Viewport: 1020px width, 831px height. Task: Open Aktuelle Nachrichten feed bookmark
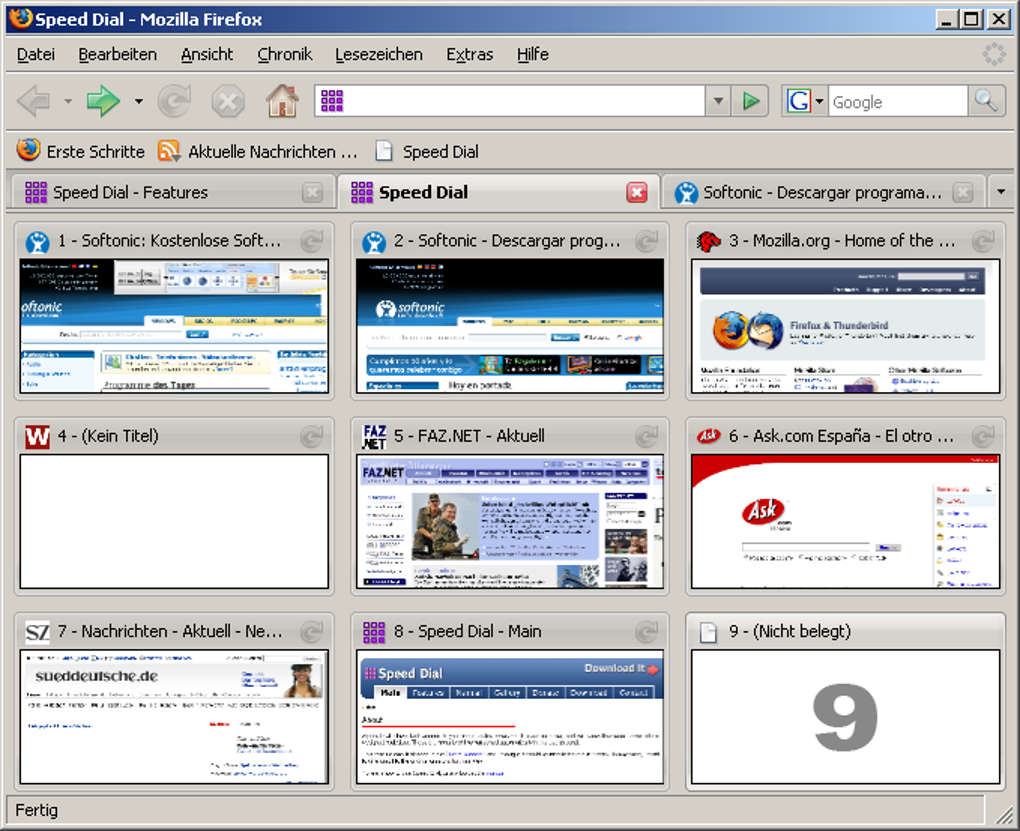coord(258,151)
